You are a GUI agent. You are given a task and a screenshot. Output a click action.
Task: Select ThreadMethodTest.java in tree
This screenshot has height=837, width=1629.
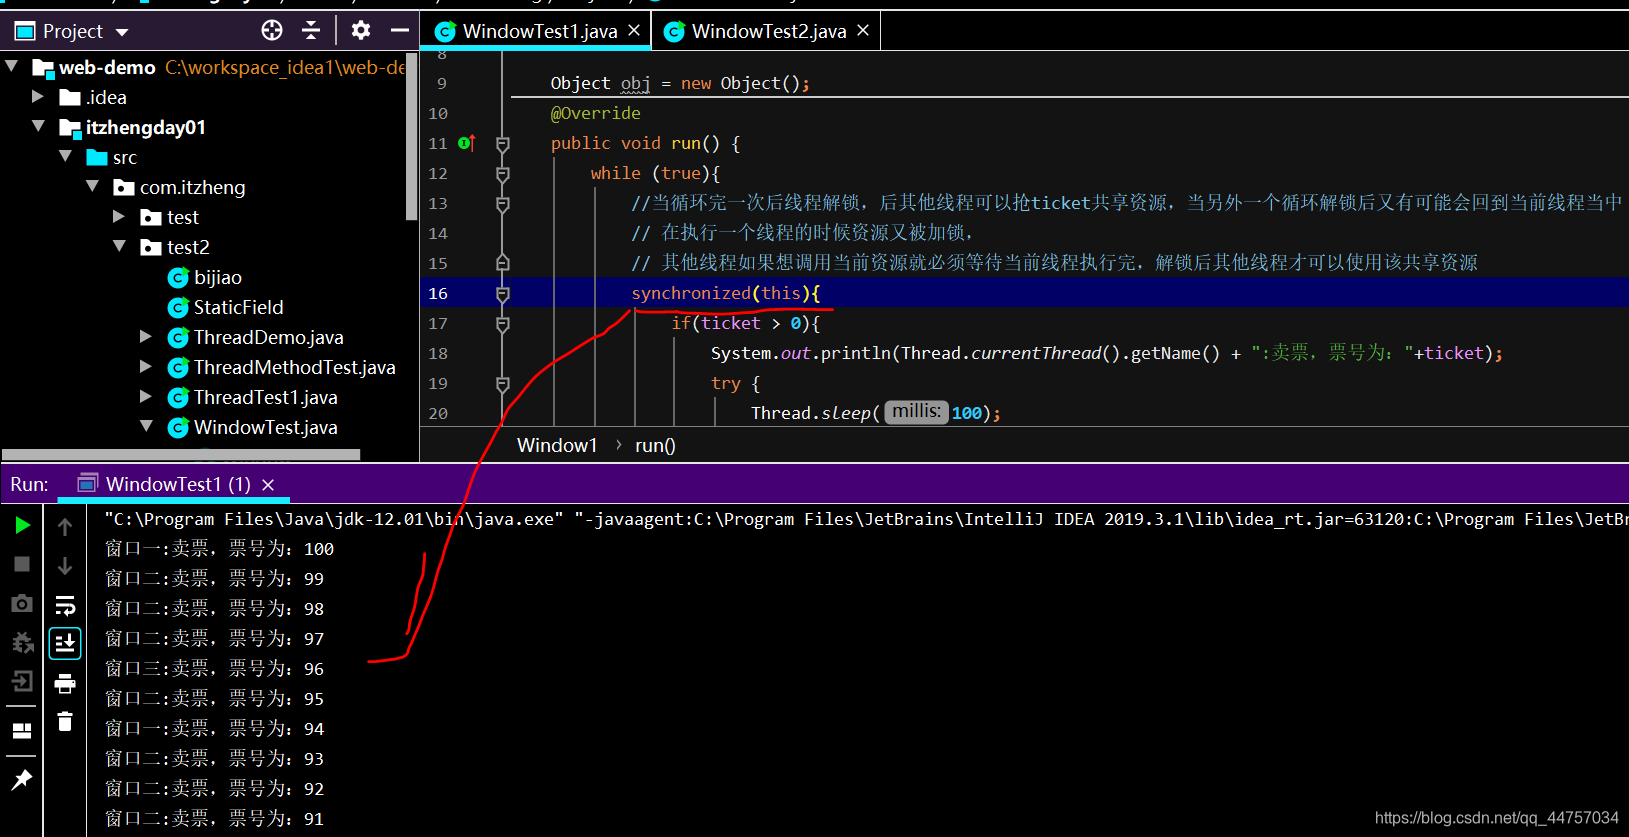282,368
